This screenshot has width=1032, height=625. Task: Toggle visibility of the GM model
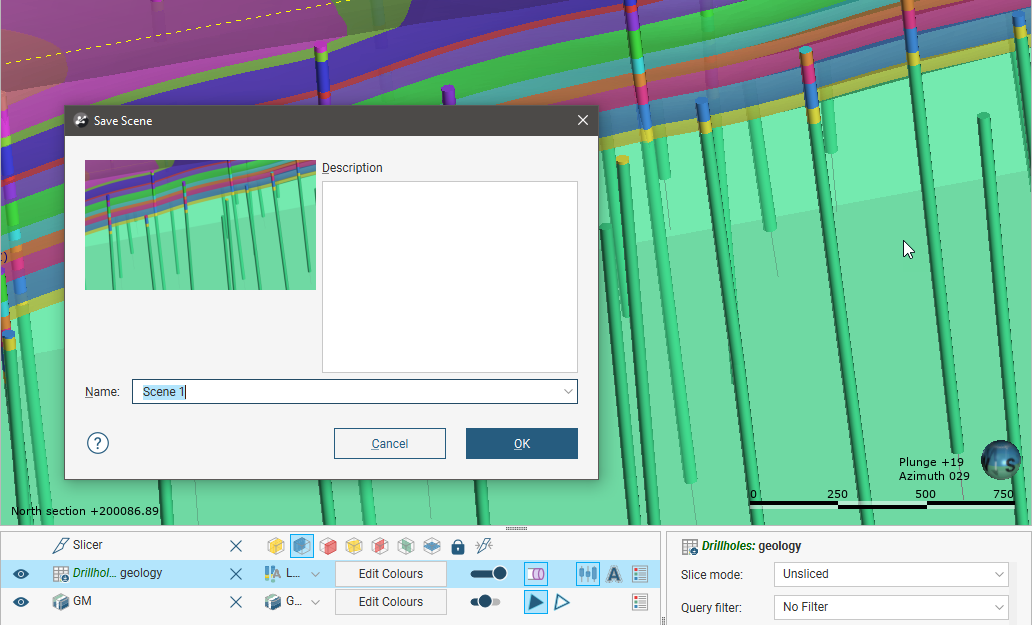[21, 602]
